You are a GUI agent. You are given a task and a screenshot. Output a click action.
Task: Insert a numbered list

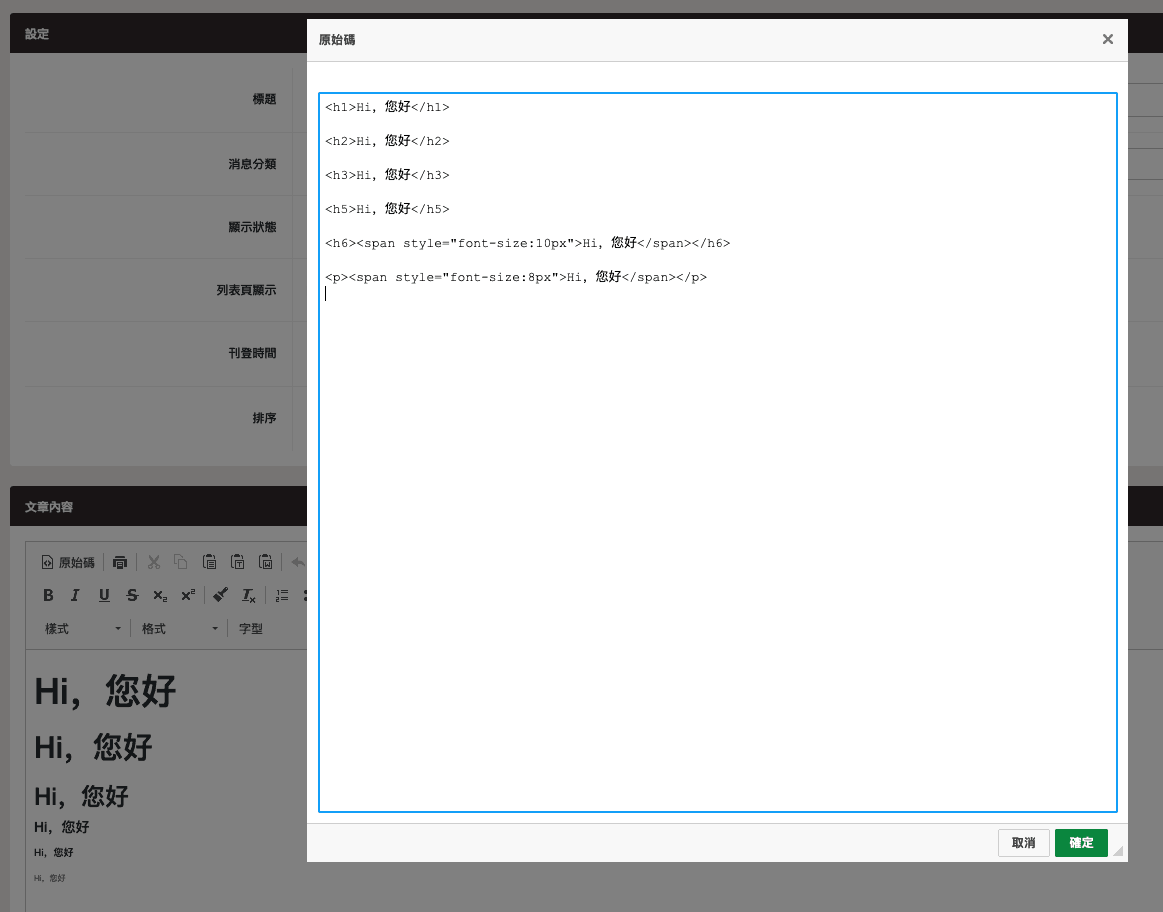click(282, 596)
